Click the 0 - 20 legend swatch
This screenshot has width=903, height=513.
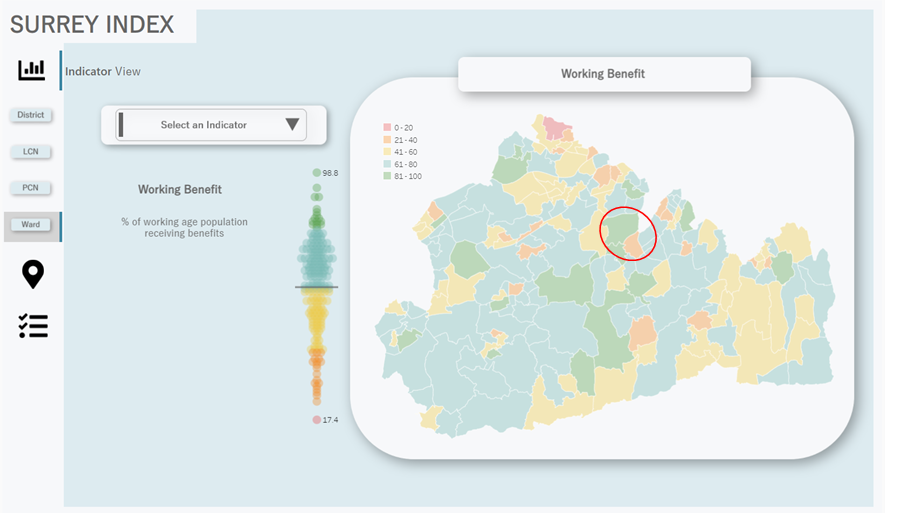pos(387,127)
